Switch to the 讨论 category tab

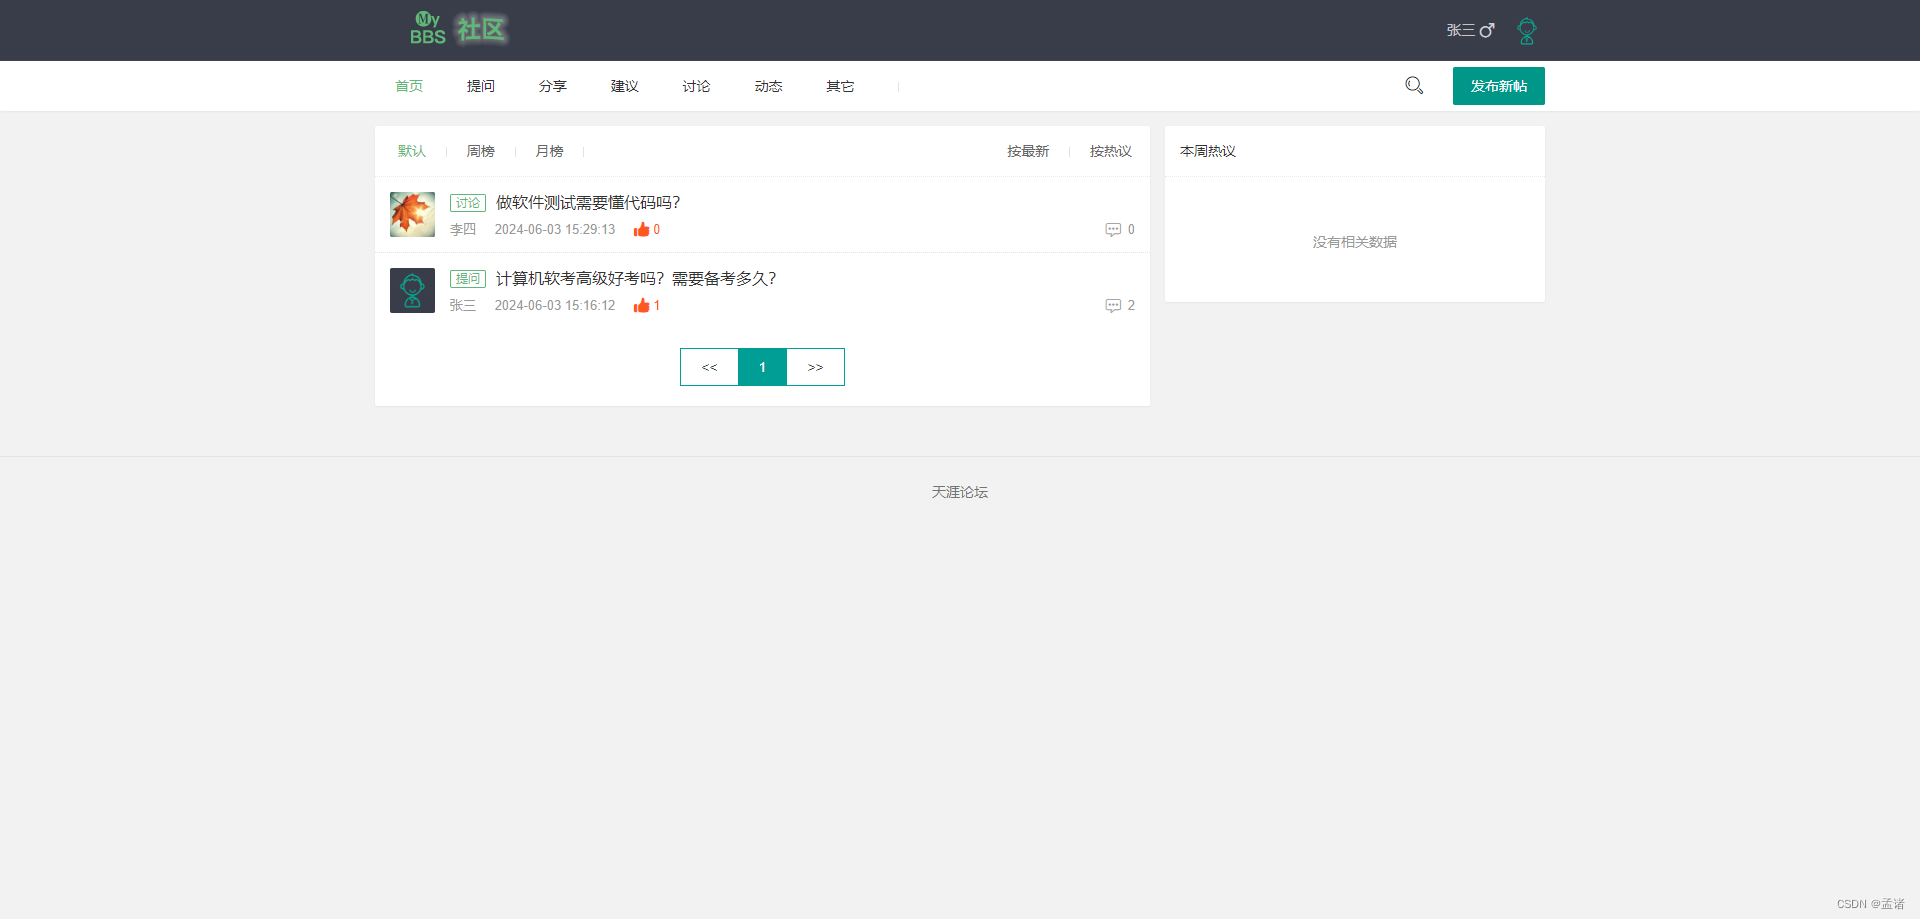point(696,86)
